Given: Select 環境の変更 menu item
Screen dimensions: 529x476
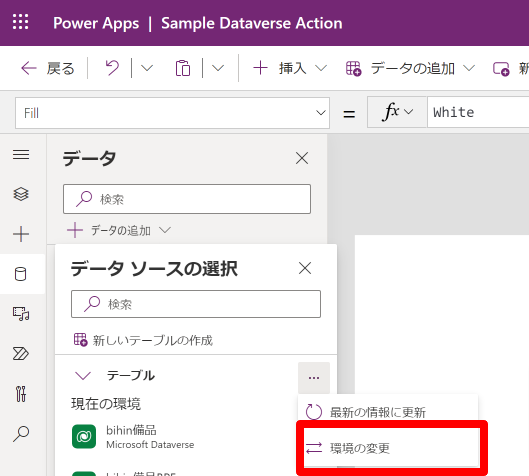Looking at the screenshot, I should tap(391, 448).
